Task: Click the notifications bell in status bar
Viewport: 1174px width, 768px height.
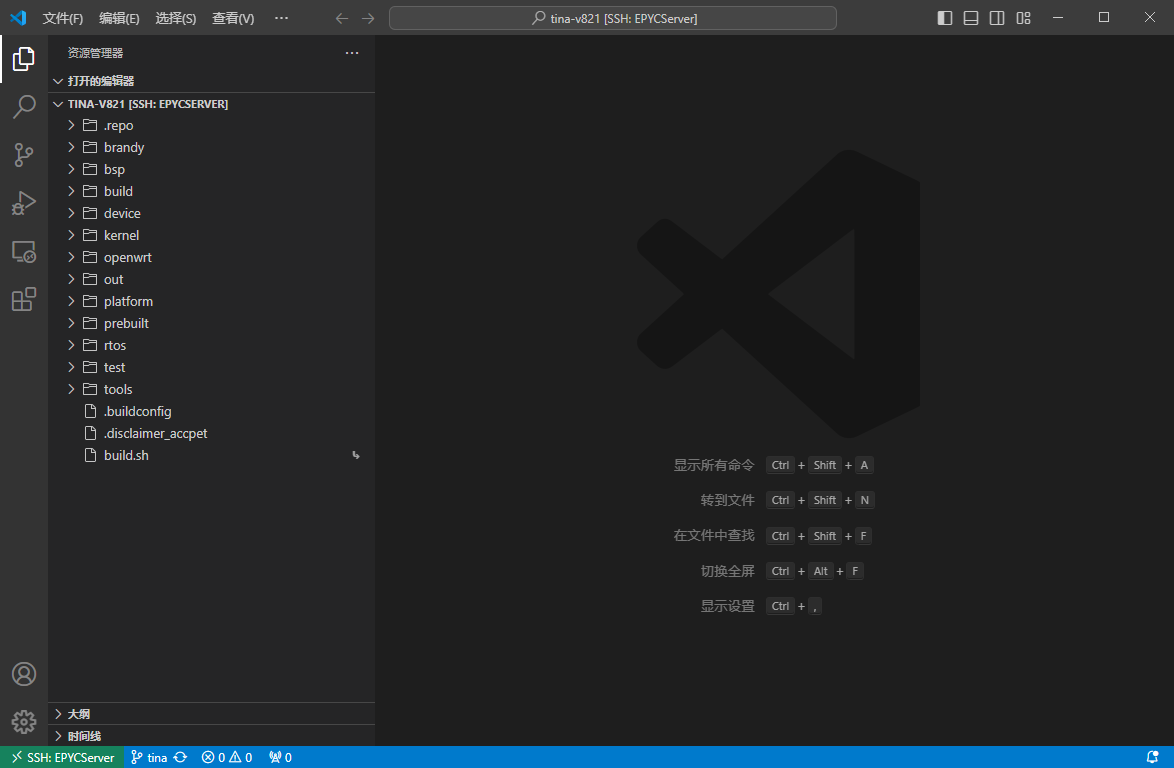Action: click(1152, 758)
